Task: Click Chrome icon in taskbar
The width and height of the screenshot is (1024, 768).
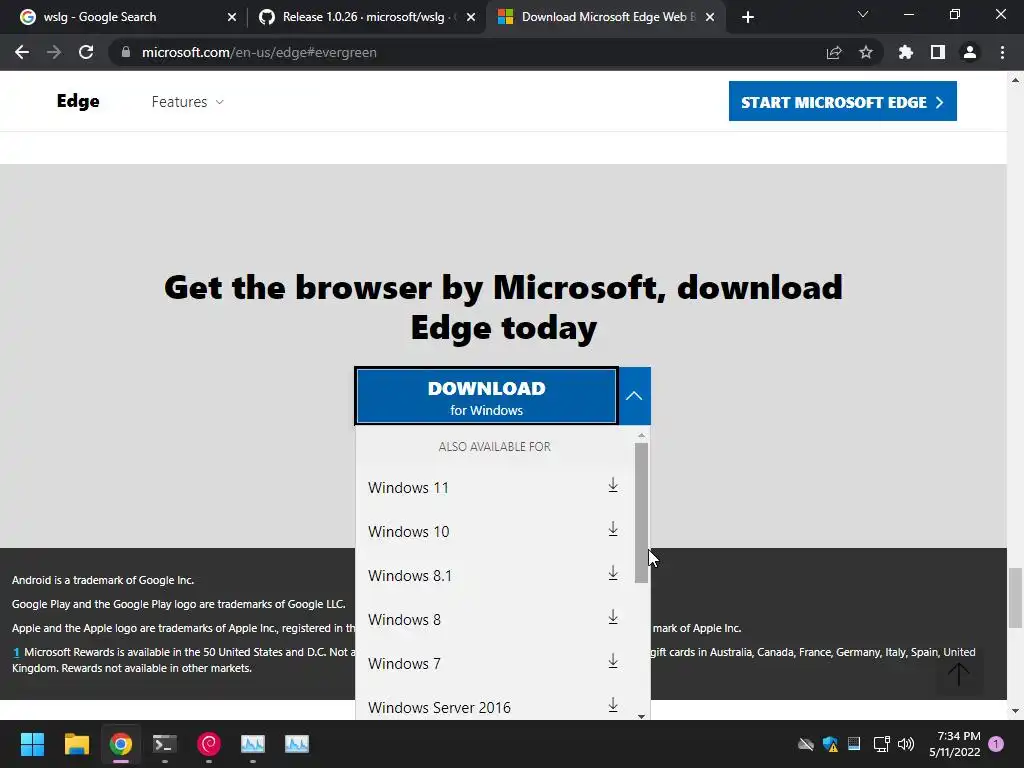Action: pyautogui.click(x=121, y=744)
